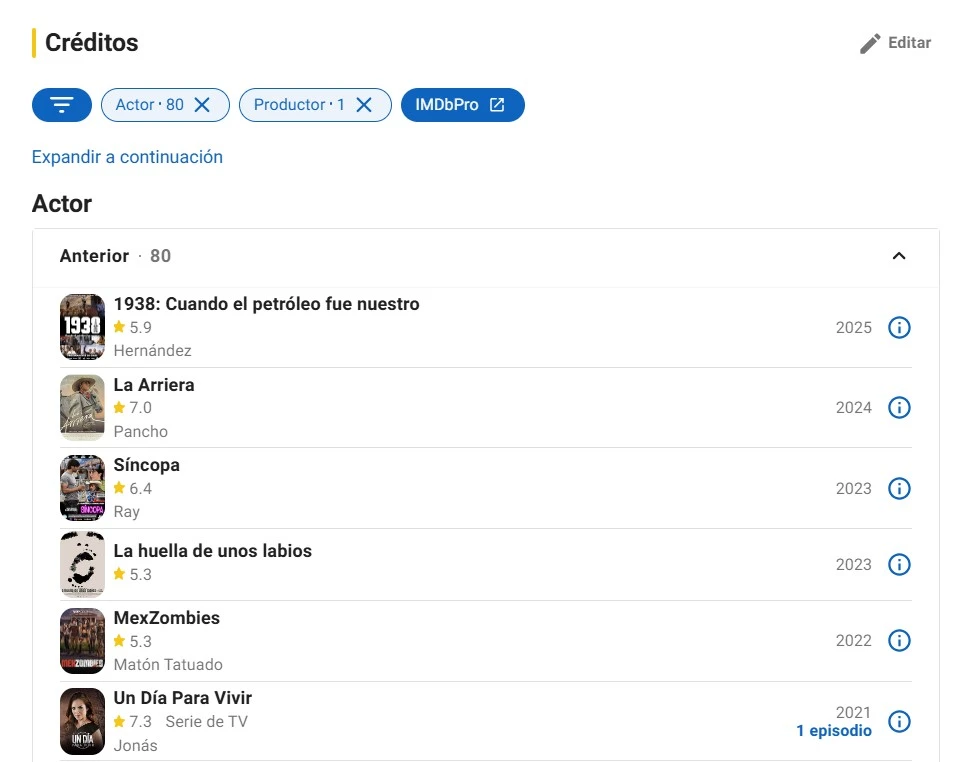The height and width of the screenshot is (762, 963).
Task: Open MexZombies poster thumbnail
Action: [x=82, y=640]
